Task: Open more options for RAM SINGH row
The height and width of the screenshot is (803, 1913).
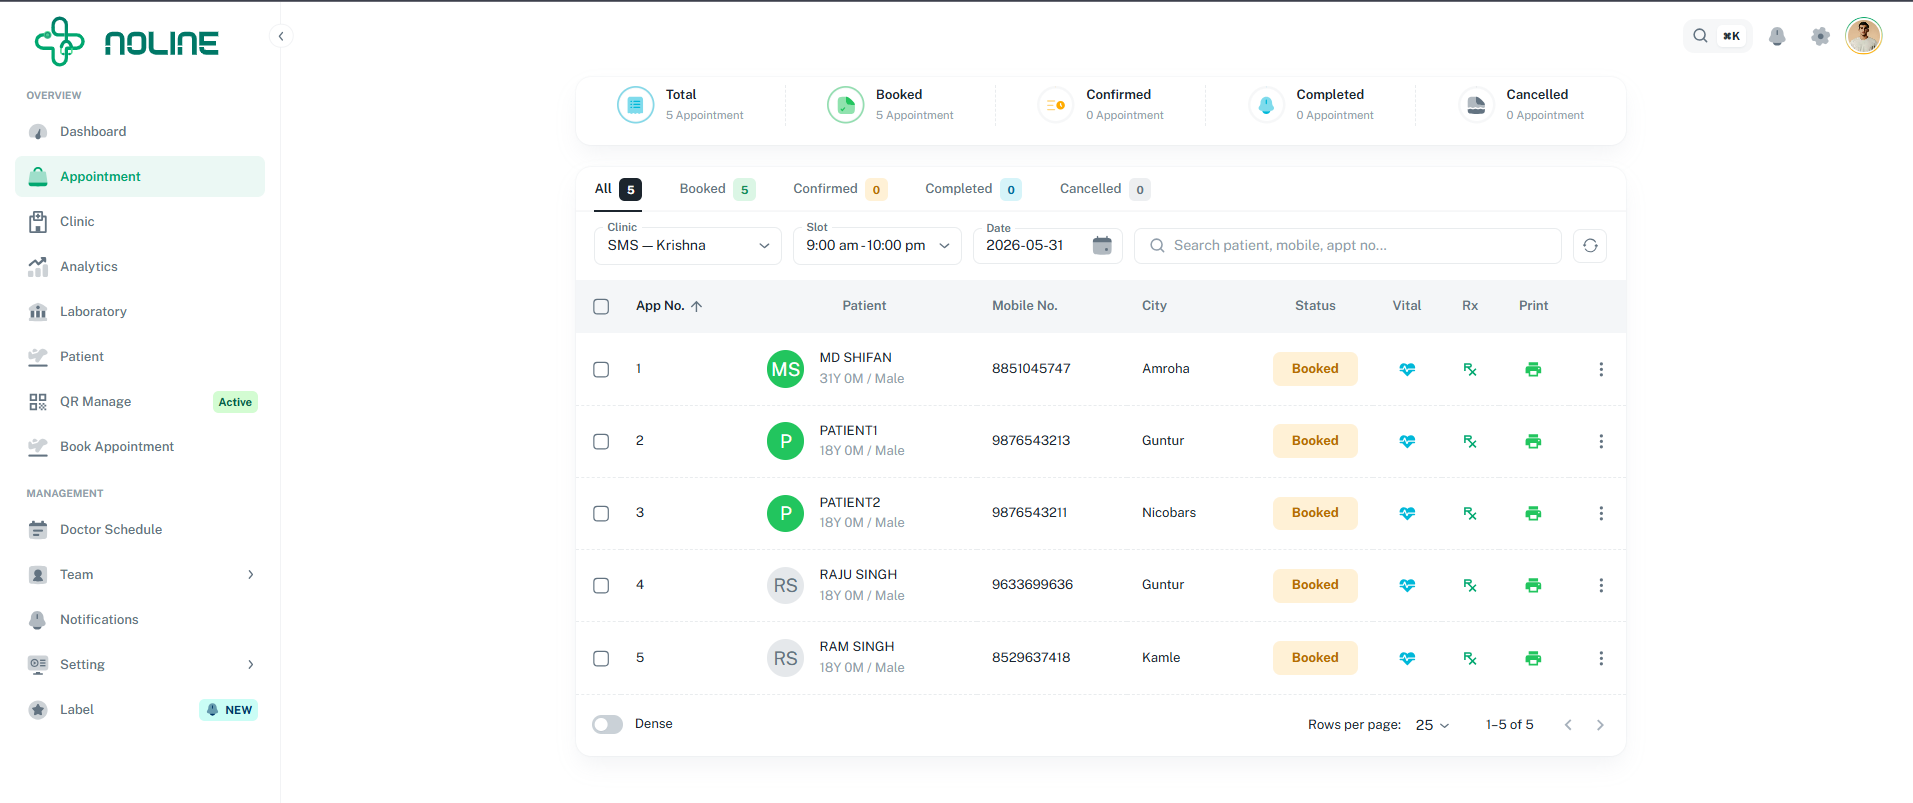Action: 1601,658
